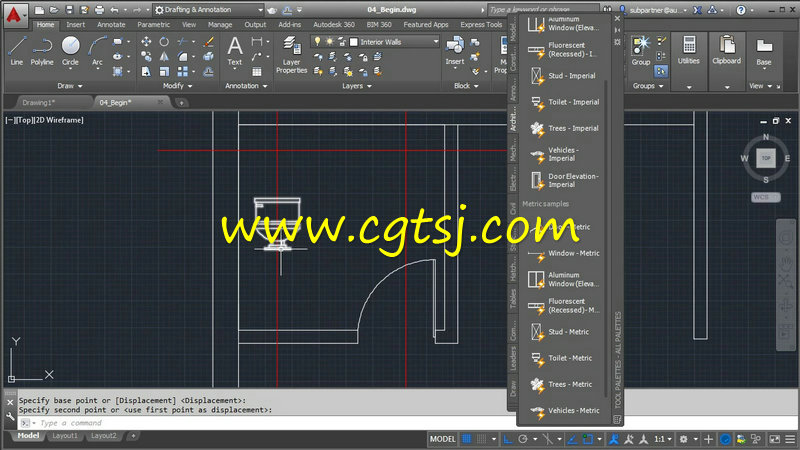Open the Text annotation tool
This screenshot has height=450, width=800.
tap(235, 51)
